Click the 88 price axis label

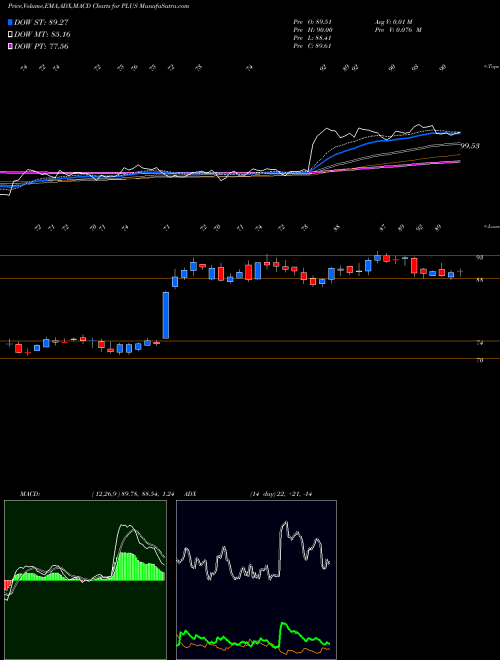479,279
